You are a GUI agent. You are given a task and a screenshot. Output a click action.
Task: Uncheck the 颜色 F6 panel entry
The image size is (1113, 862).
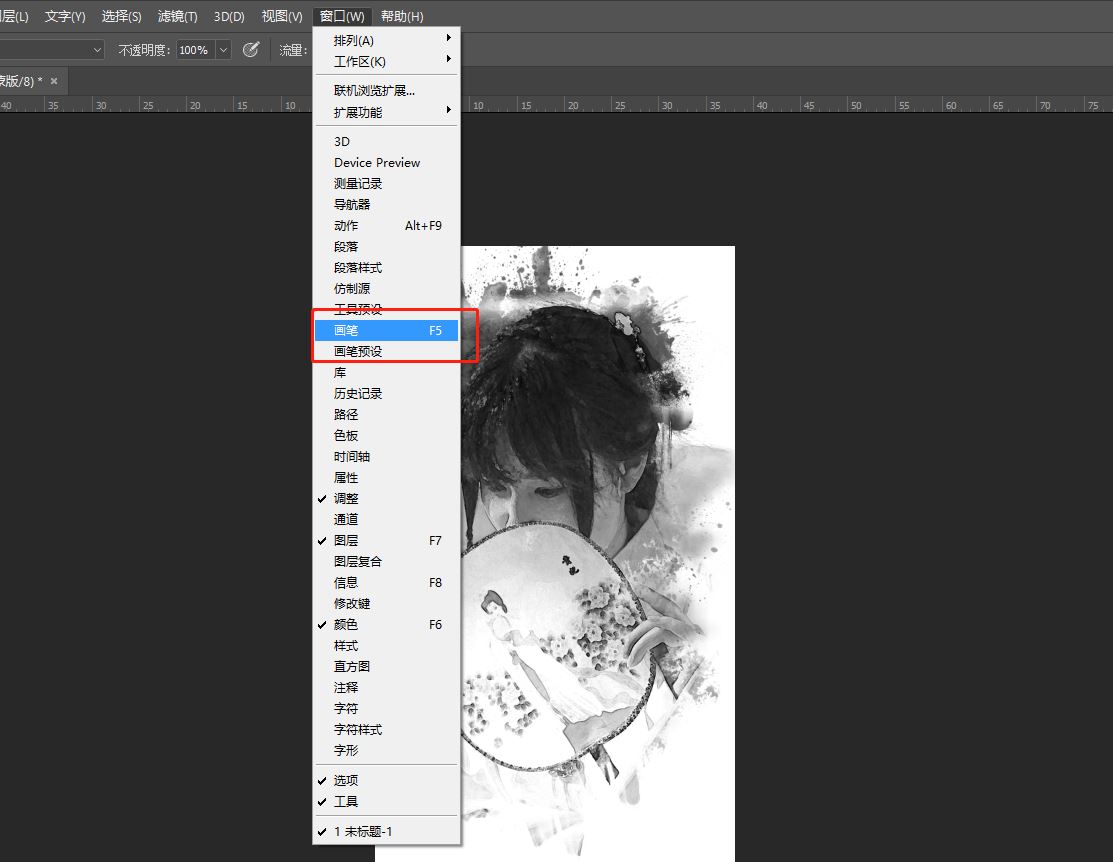click(x=386, y=624)
